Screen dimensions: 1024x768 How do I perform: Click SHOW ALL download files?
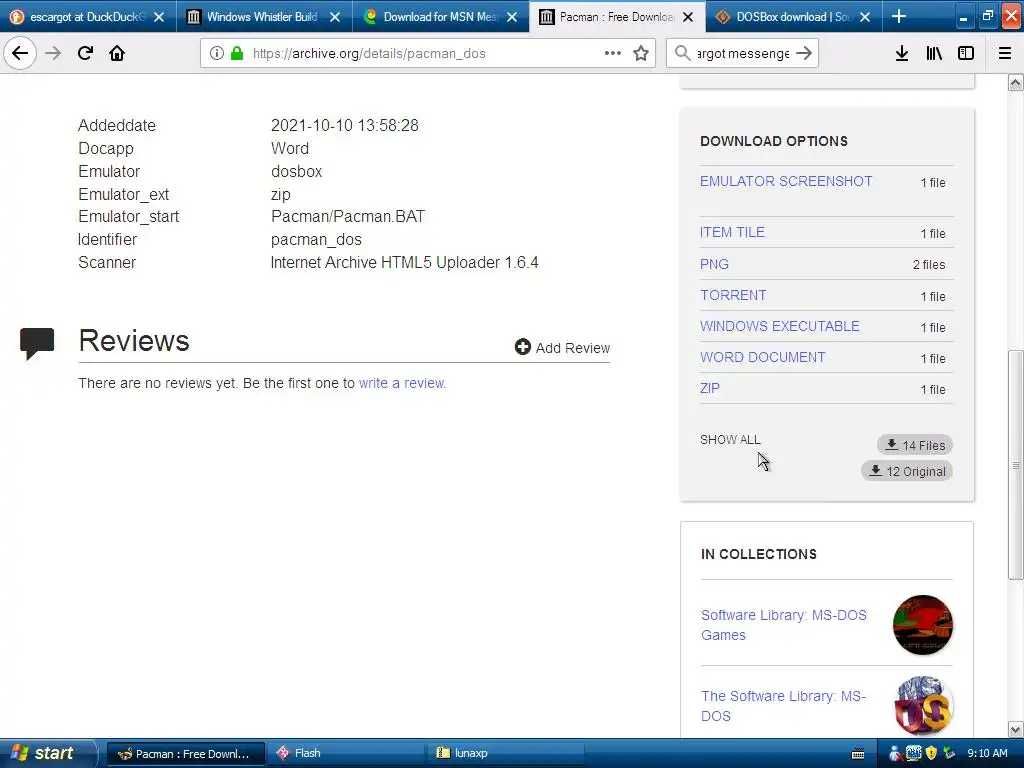730,440
